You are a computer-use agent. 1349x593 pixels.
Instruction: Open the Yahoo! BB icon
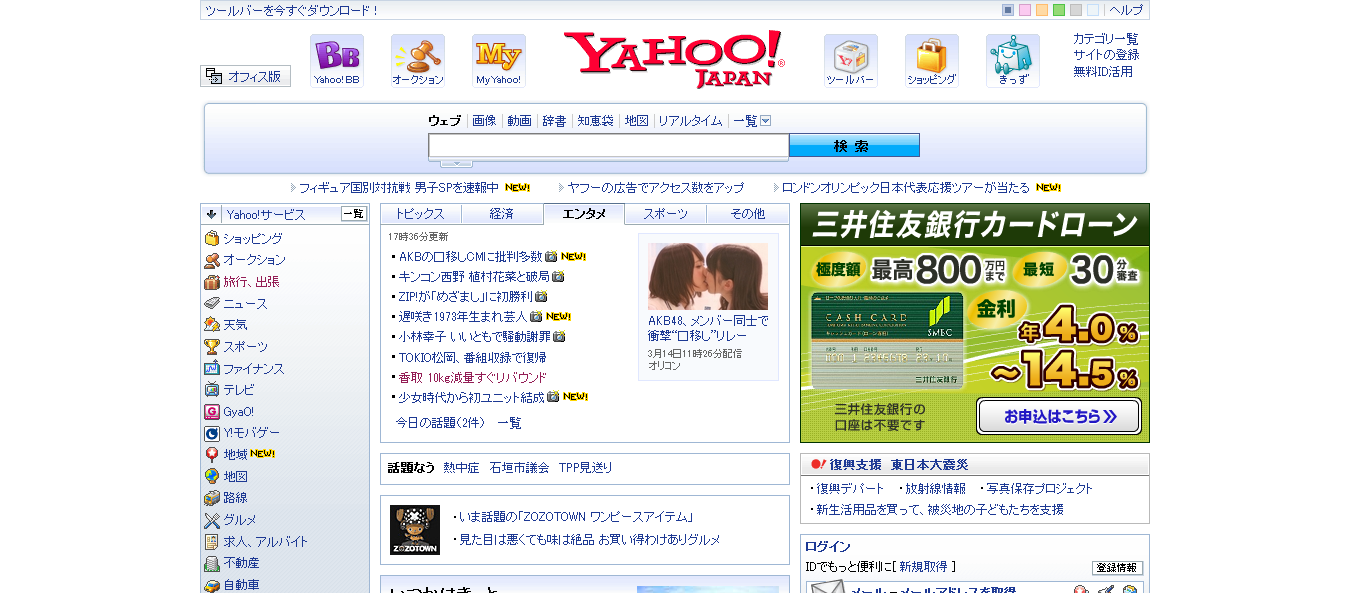(337, 61)
